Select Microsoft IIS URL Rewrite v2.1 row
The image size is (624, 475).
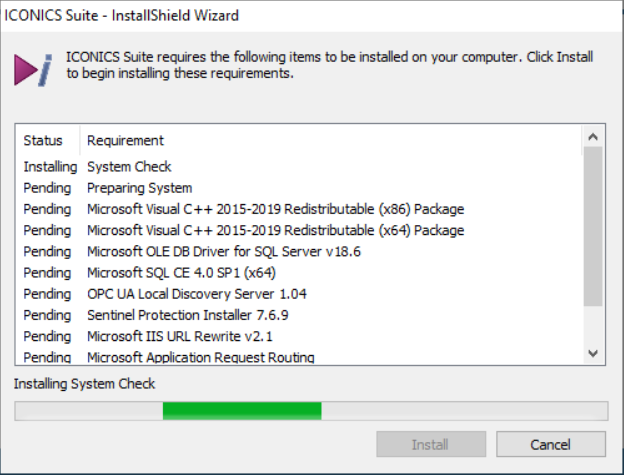pyautogui.click(x=298, y=336)
